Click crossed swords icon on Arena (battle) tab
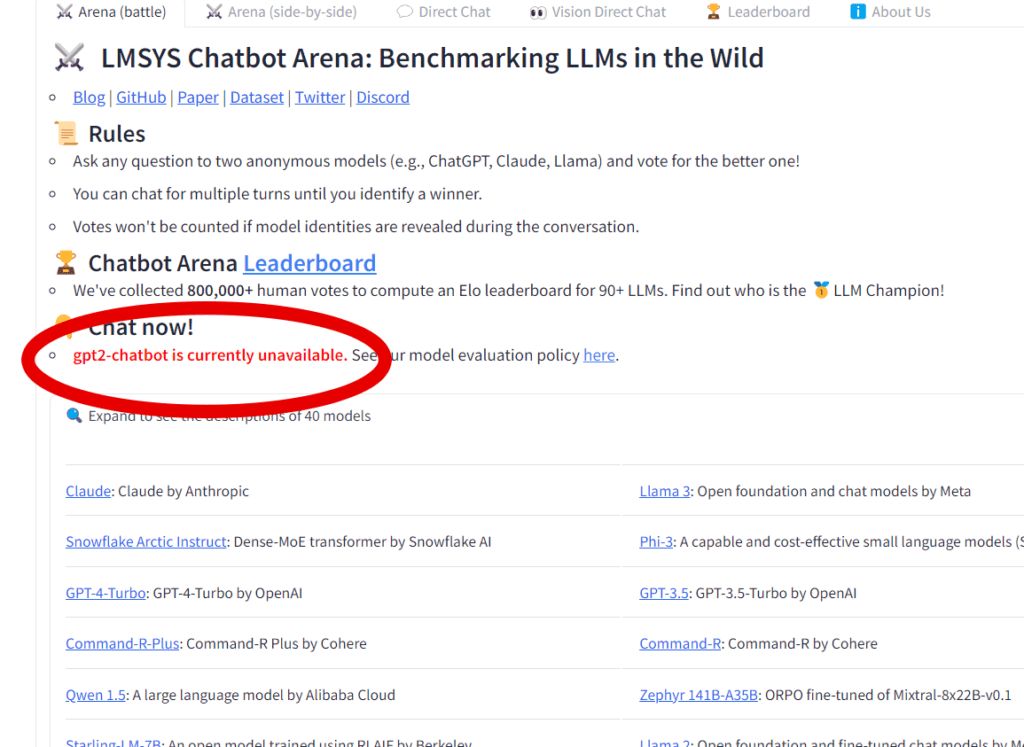Image resolution: width=1024 pixels, height=747 pixels. tap(64, 12)
